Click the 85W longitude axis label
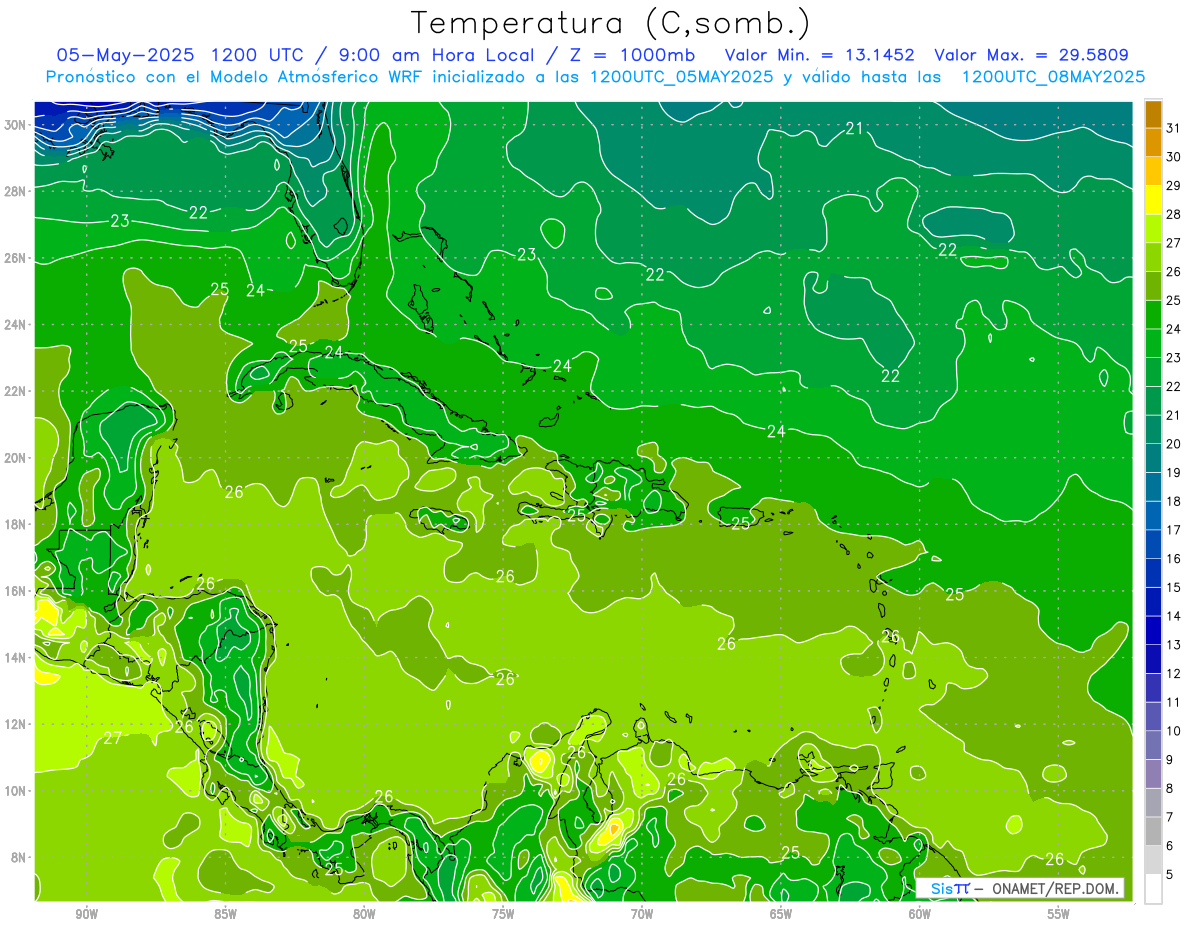Viewport: 1200px width, 927px height. pos(226,914)
